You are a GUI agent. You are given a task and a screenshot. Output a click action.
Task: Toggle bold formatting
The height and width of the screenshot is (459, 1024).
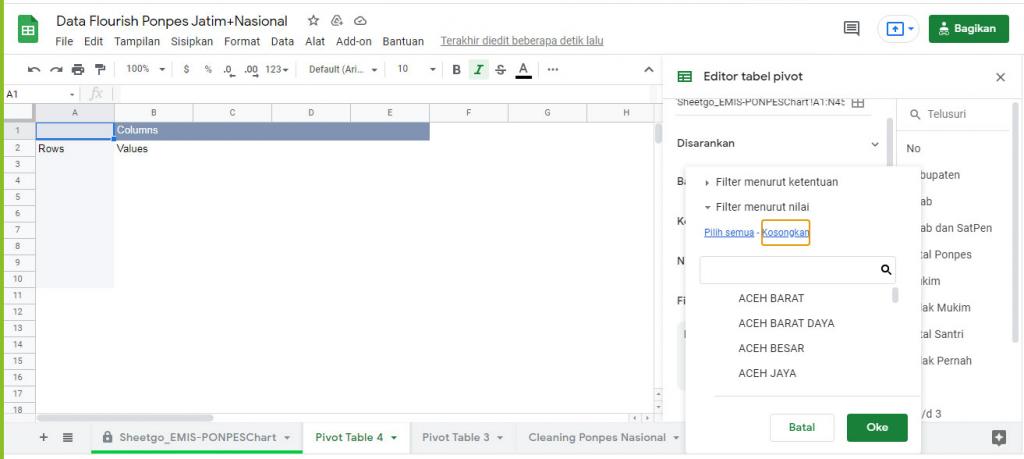click(x=456, y=69)
